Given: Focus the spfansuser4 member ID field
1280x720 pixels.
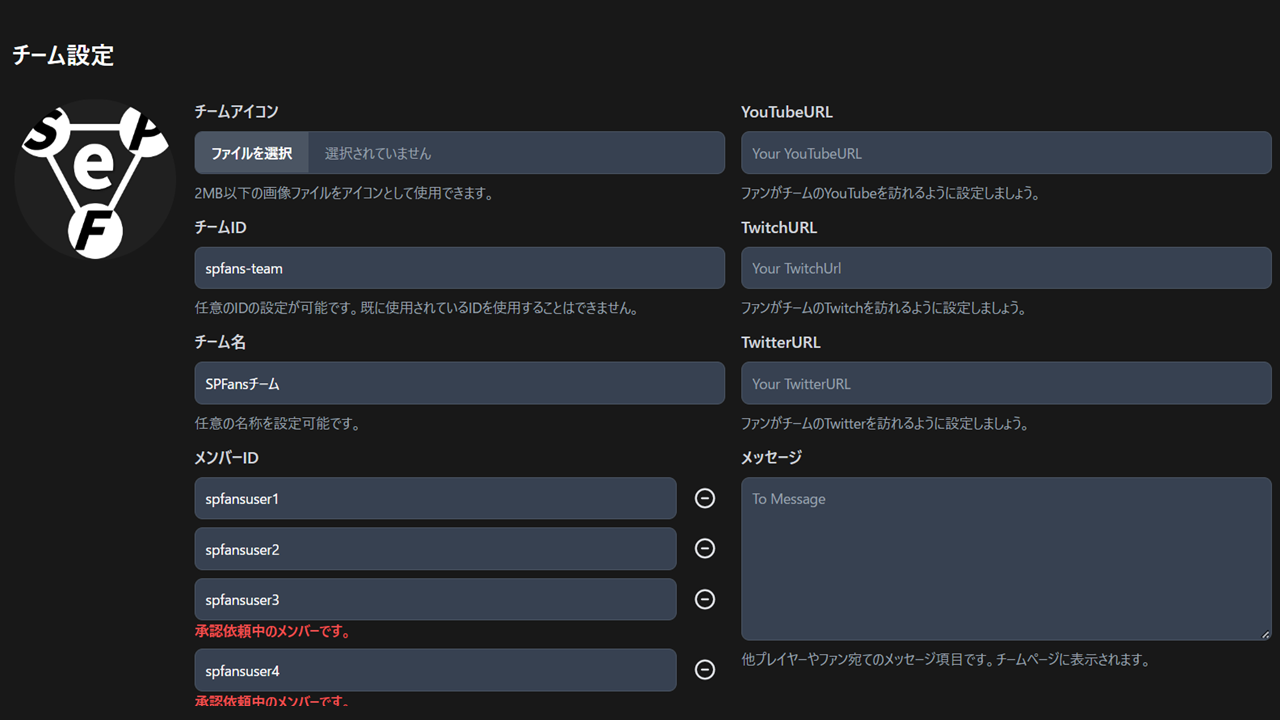Looking at the screenshot, I should pyautogui.click(x=436, y=670).
